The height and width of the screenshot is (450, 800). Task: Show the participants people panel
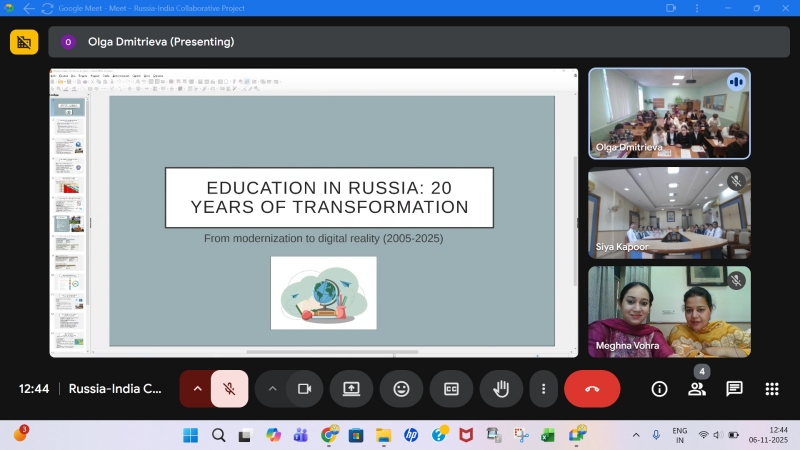697,389
